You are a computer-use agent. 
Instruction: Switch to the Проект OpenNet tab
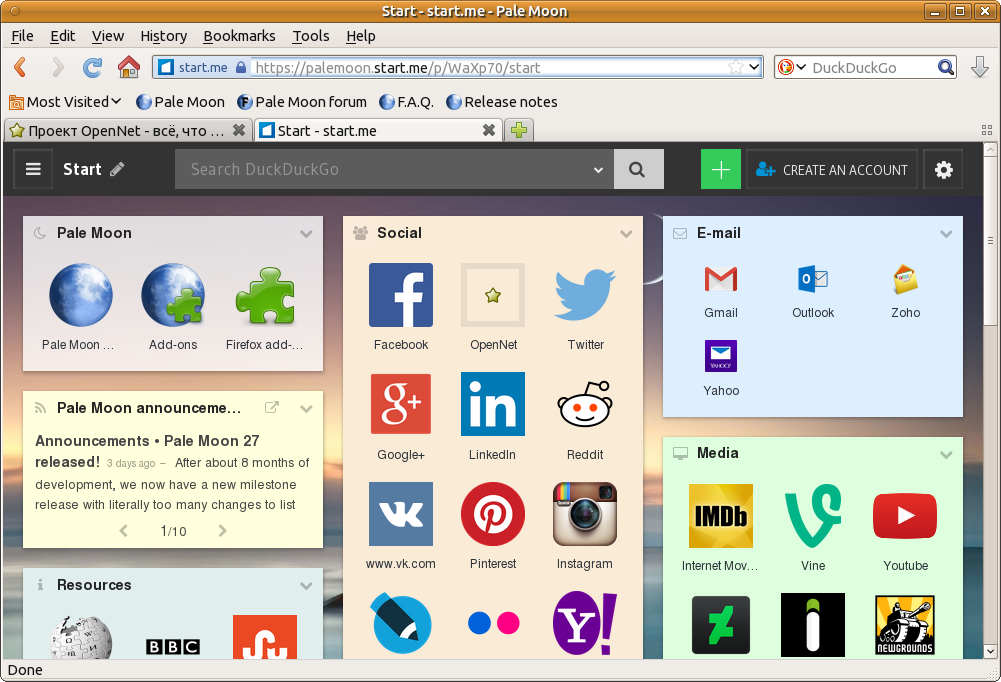[128, 131]
